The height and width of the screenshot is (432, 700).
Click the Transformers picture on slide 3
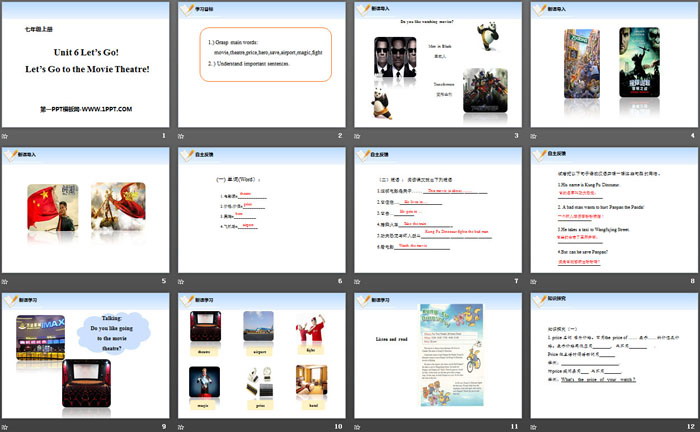click(x=484, y=95)
